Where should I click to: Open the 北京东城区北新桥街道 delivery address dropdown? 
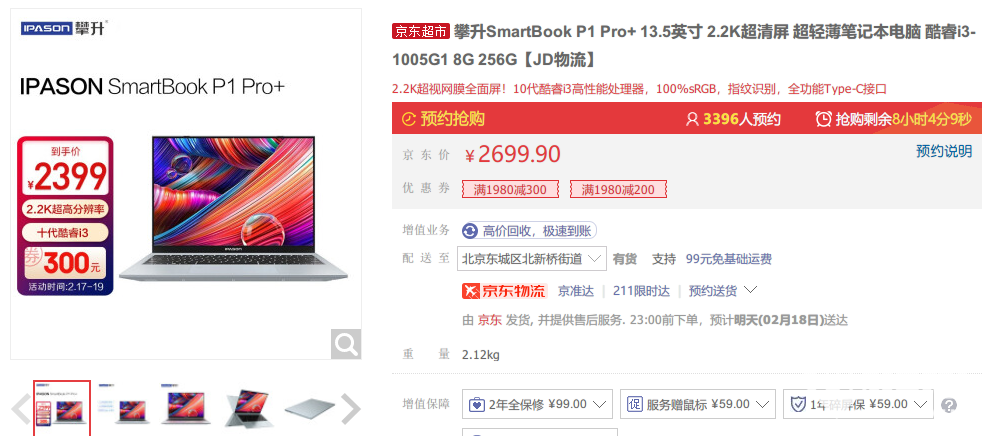[532, 259]
